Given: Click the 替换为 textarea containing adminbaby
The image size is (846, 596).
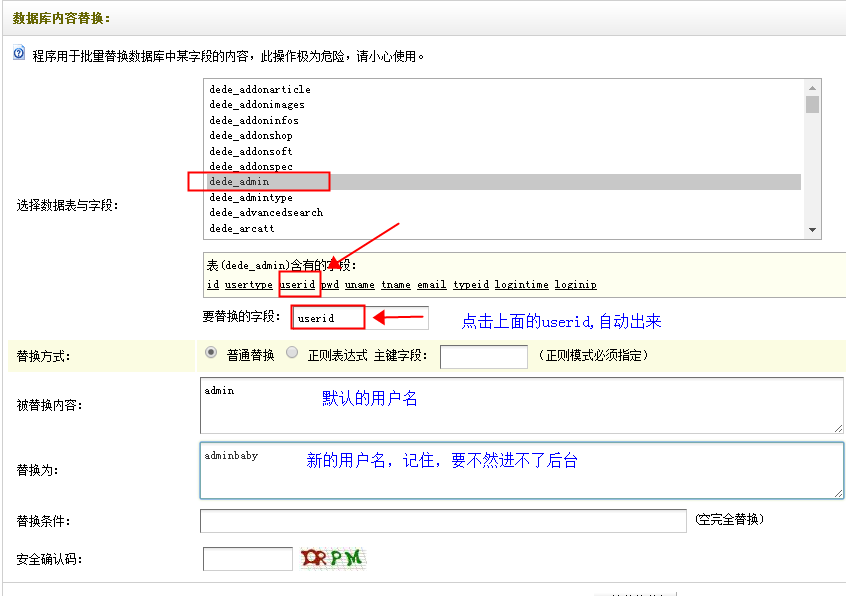Looking at the screenshot, I should pos(521,470).
